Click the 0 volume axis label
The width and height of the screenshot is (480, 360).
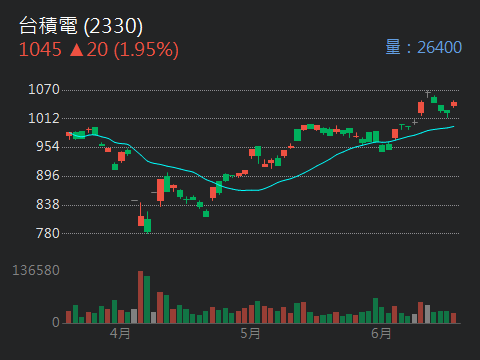tap(56, 322)
